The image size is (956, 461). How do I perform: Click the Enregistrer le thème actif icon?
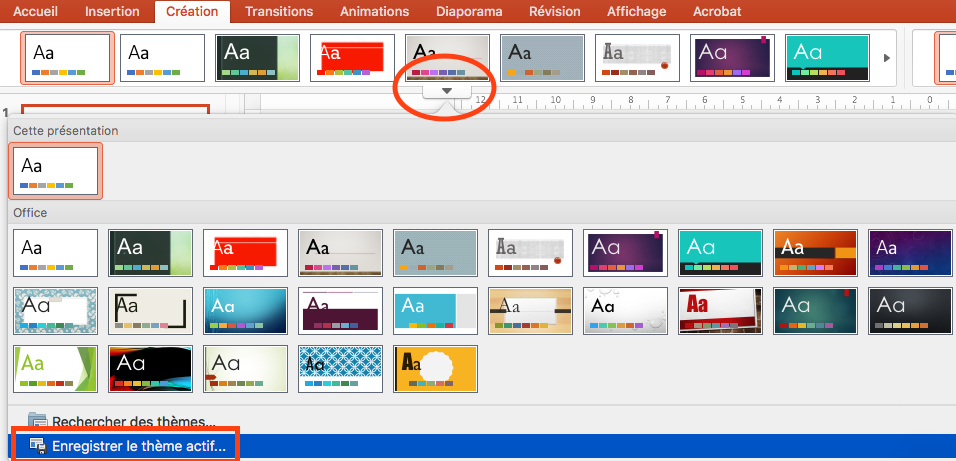37,445
